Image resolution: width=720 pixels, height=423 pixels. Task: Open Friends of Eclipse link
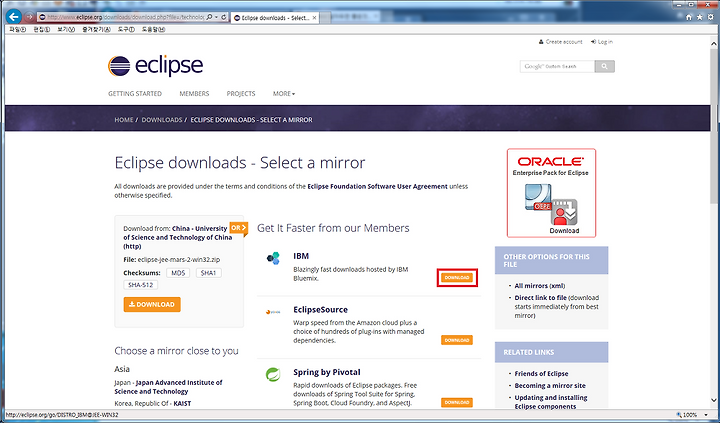[541, 374]
